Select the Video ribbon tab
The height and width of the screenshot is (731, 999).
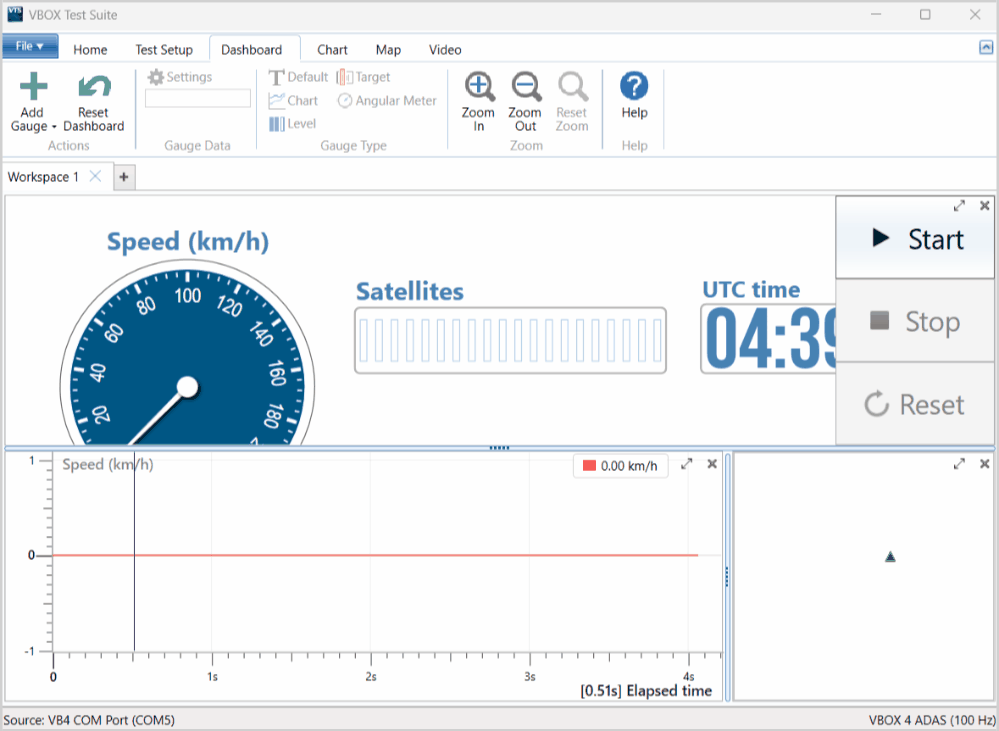point(445,50)
